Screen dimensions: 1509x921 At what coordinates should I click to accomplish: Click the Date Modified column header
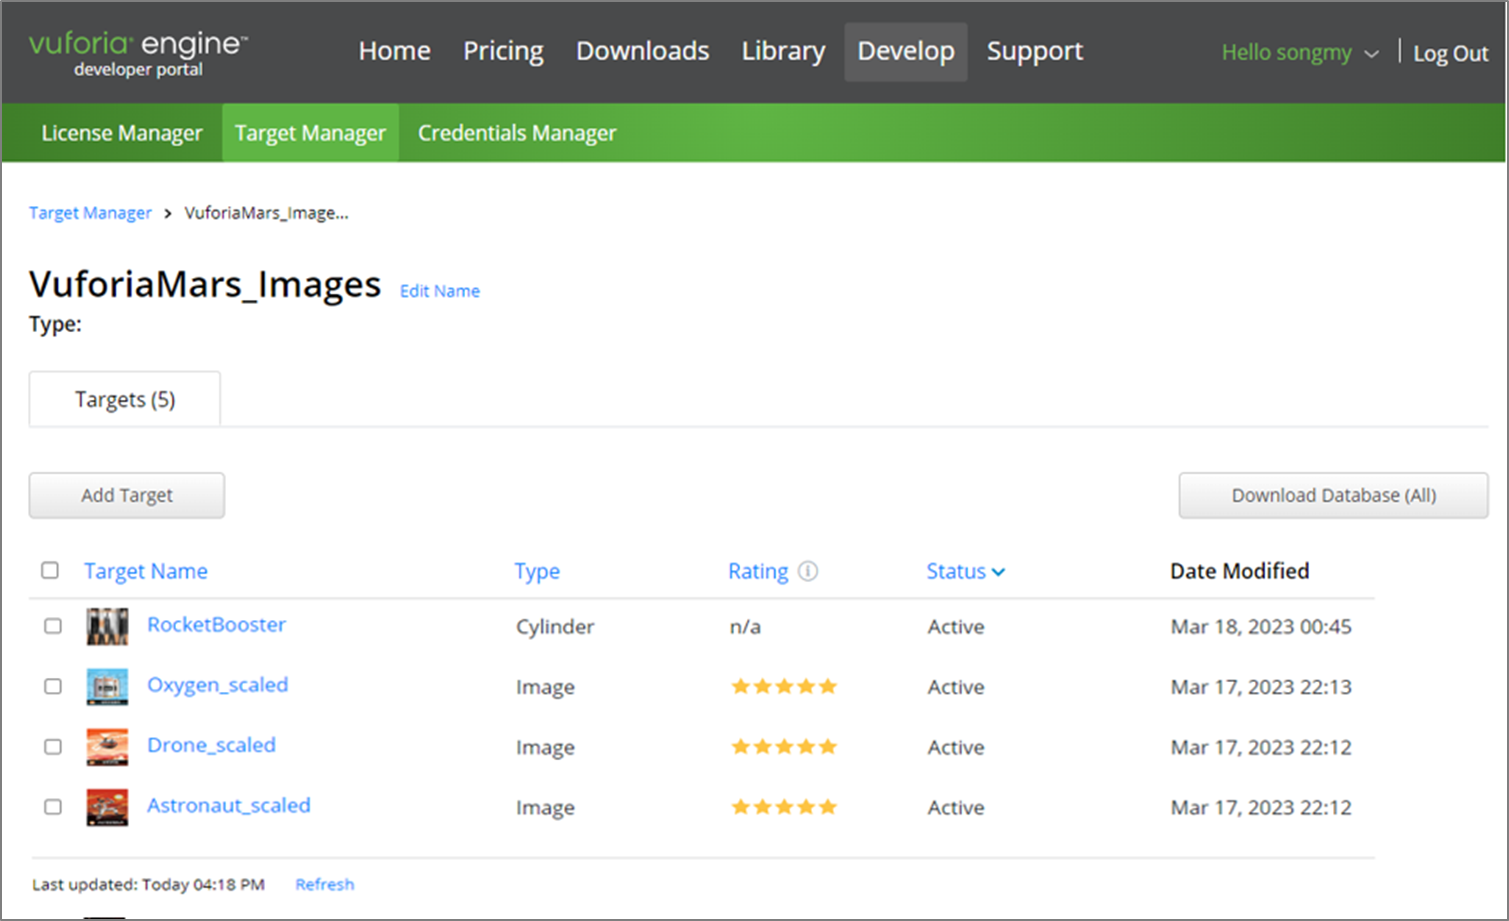click(x=1240, y=571)
